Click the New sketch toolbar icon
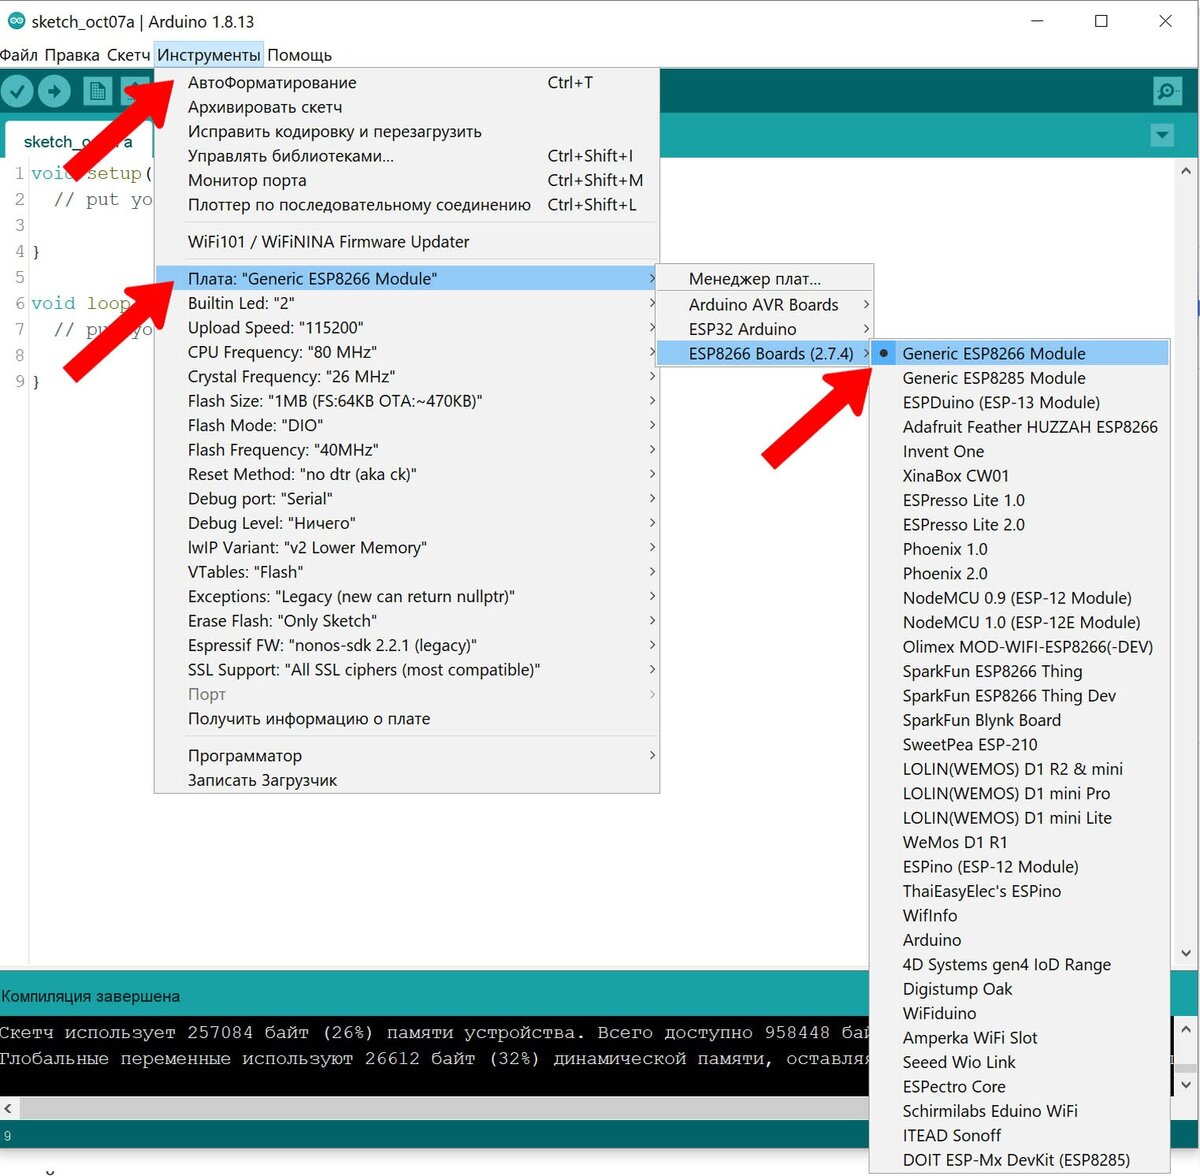Image resolution: width=1200 pixels, height=1176 pixels. 97,92
